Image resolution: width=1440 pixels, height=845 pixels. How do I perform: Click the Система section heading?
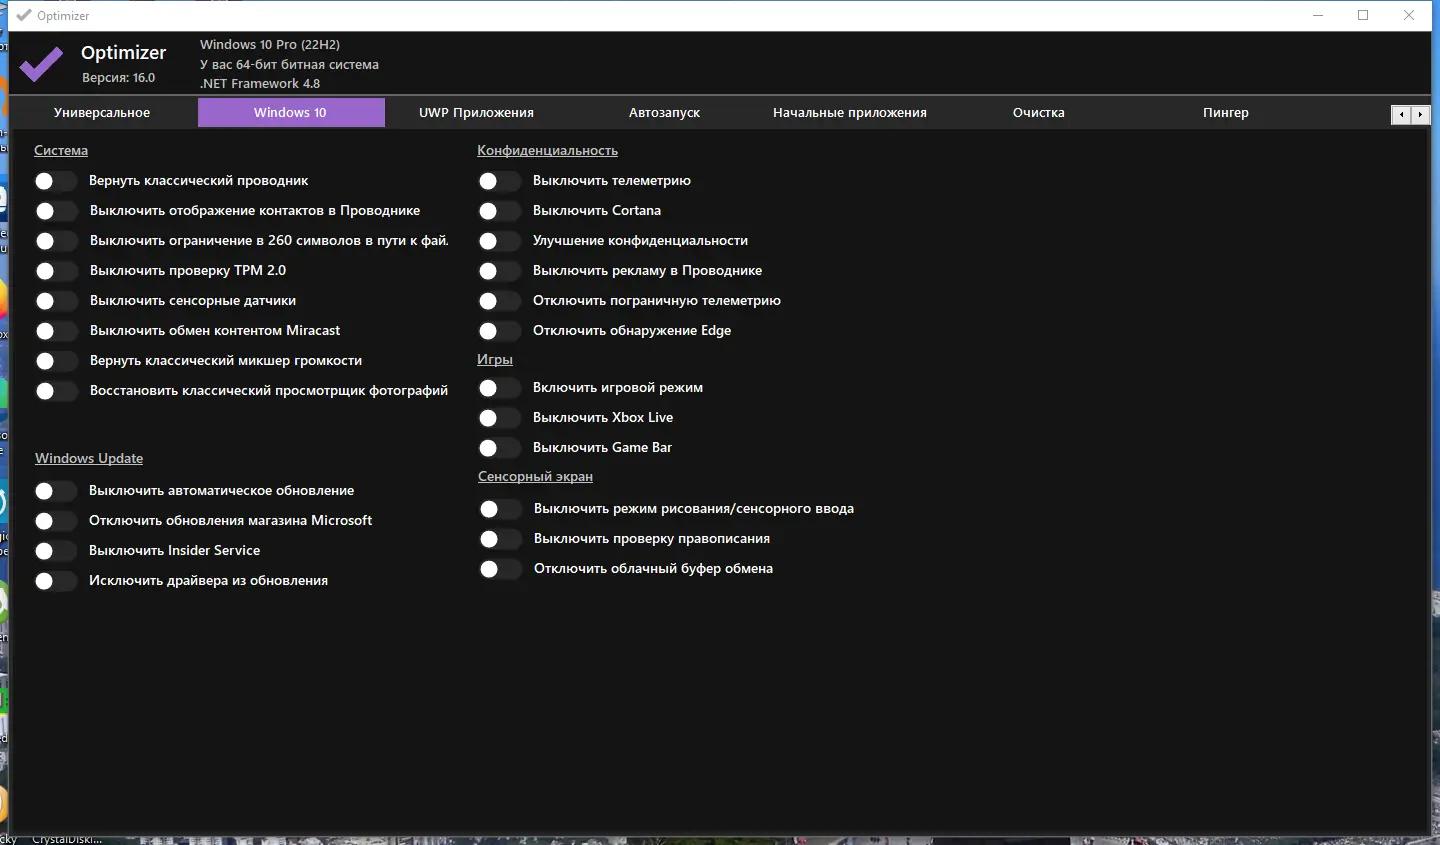click(61, 151)
